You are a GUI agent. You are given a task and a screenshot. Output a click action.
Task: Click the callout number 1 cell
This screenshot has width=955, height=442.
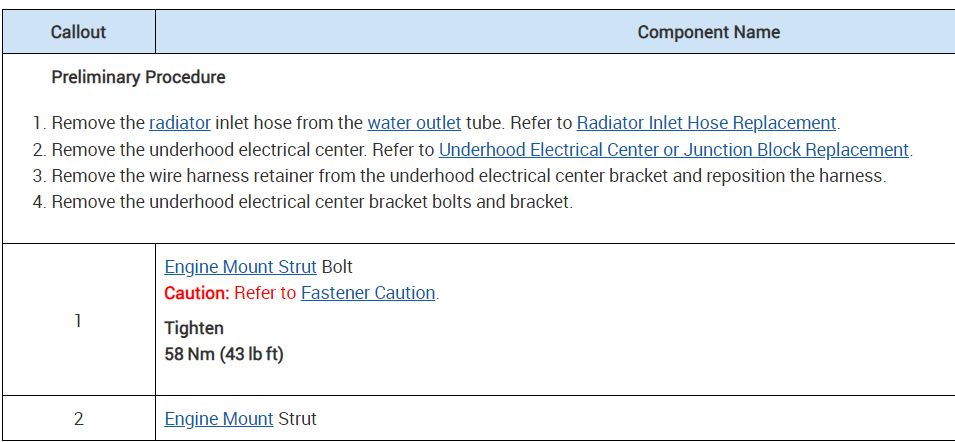[x=78, y=321]
